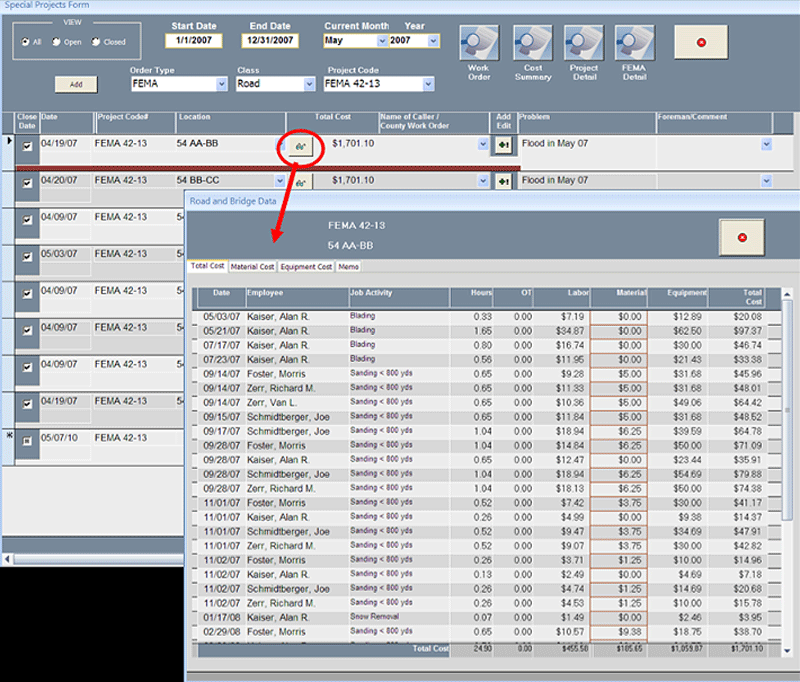Select the Open view radio button
Screen dimensions: 800x682
pos(56,42)
